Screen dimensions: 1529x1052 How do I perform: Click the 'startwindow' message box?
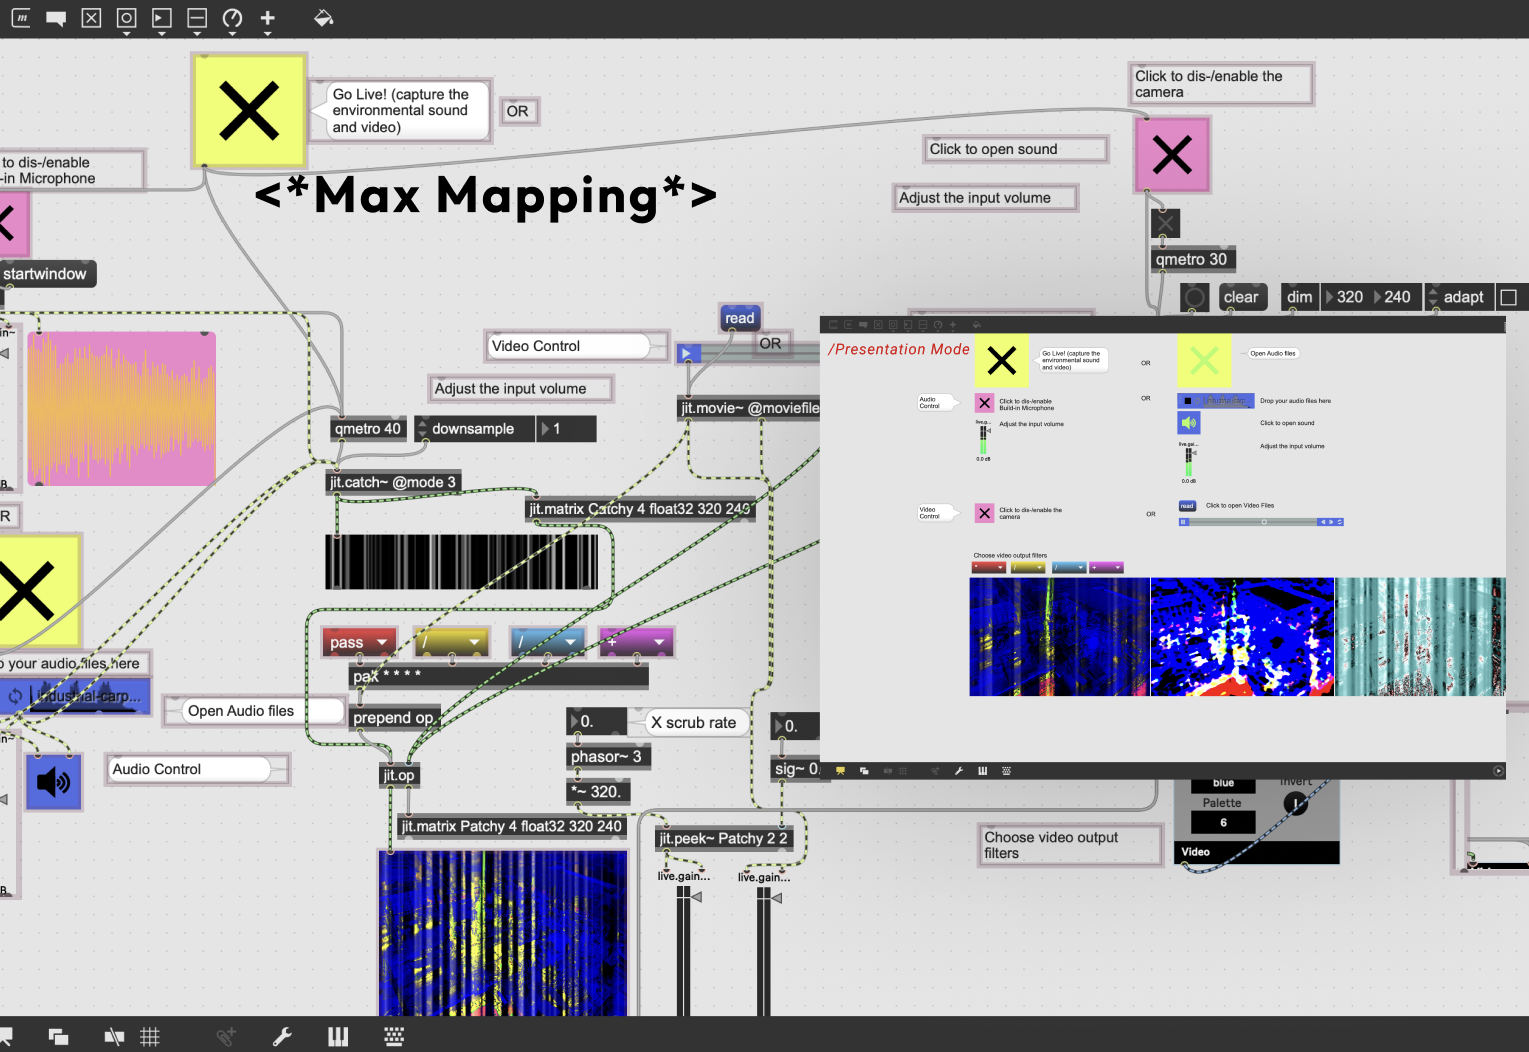(45, 274)
